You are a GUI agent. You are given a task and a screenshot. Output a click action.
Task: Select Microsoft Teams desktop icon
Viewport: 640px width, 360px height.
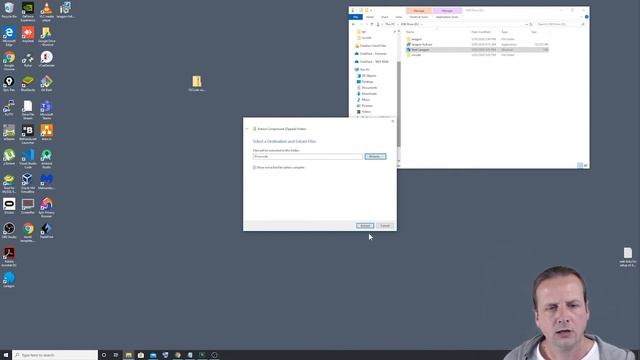(x=47, y=109)
